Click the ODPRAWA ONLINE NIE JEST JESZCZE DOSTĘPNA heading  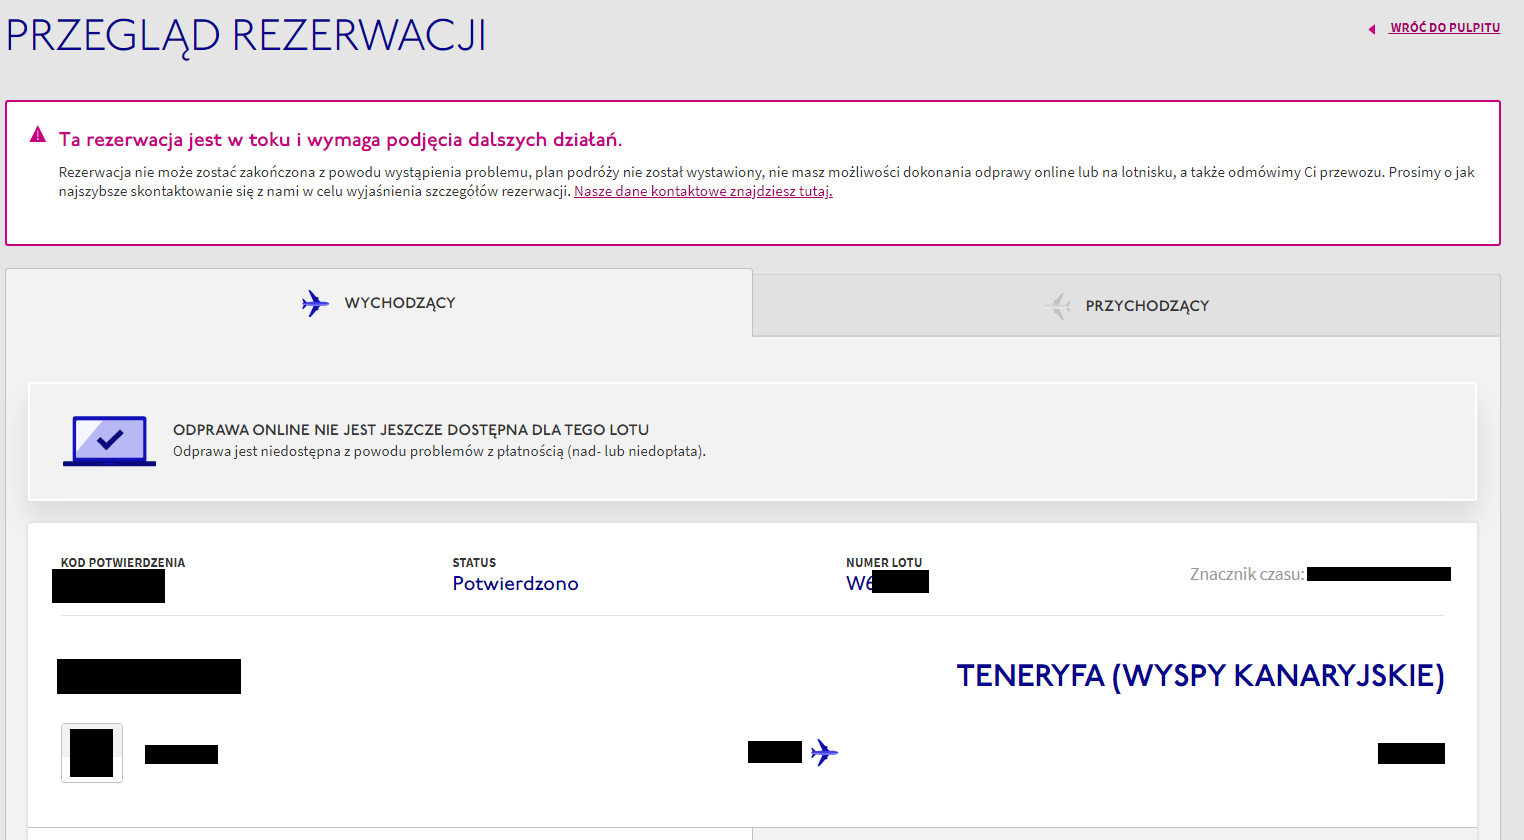[x=411, y=430]
